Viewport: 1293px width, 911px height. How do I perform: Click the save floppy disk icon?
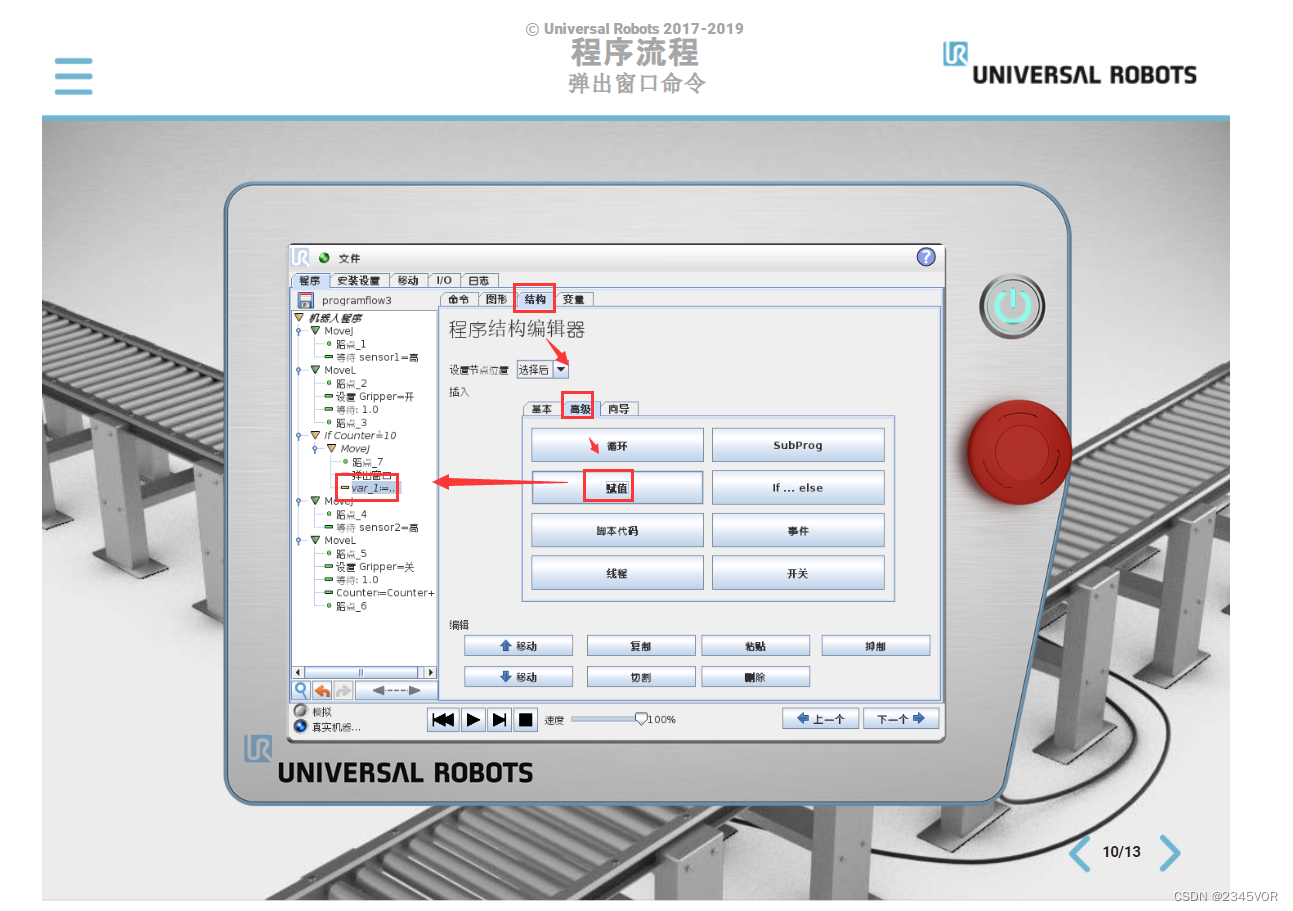(x=305, y=299)
